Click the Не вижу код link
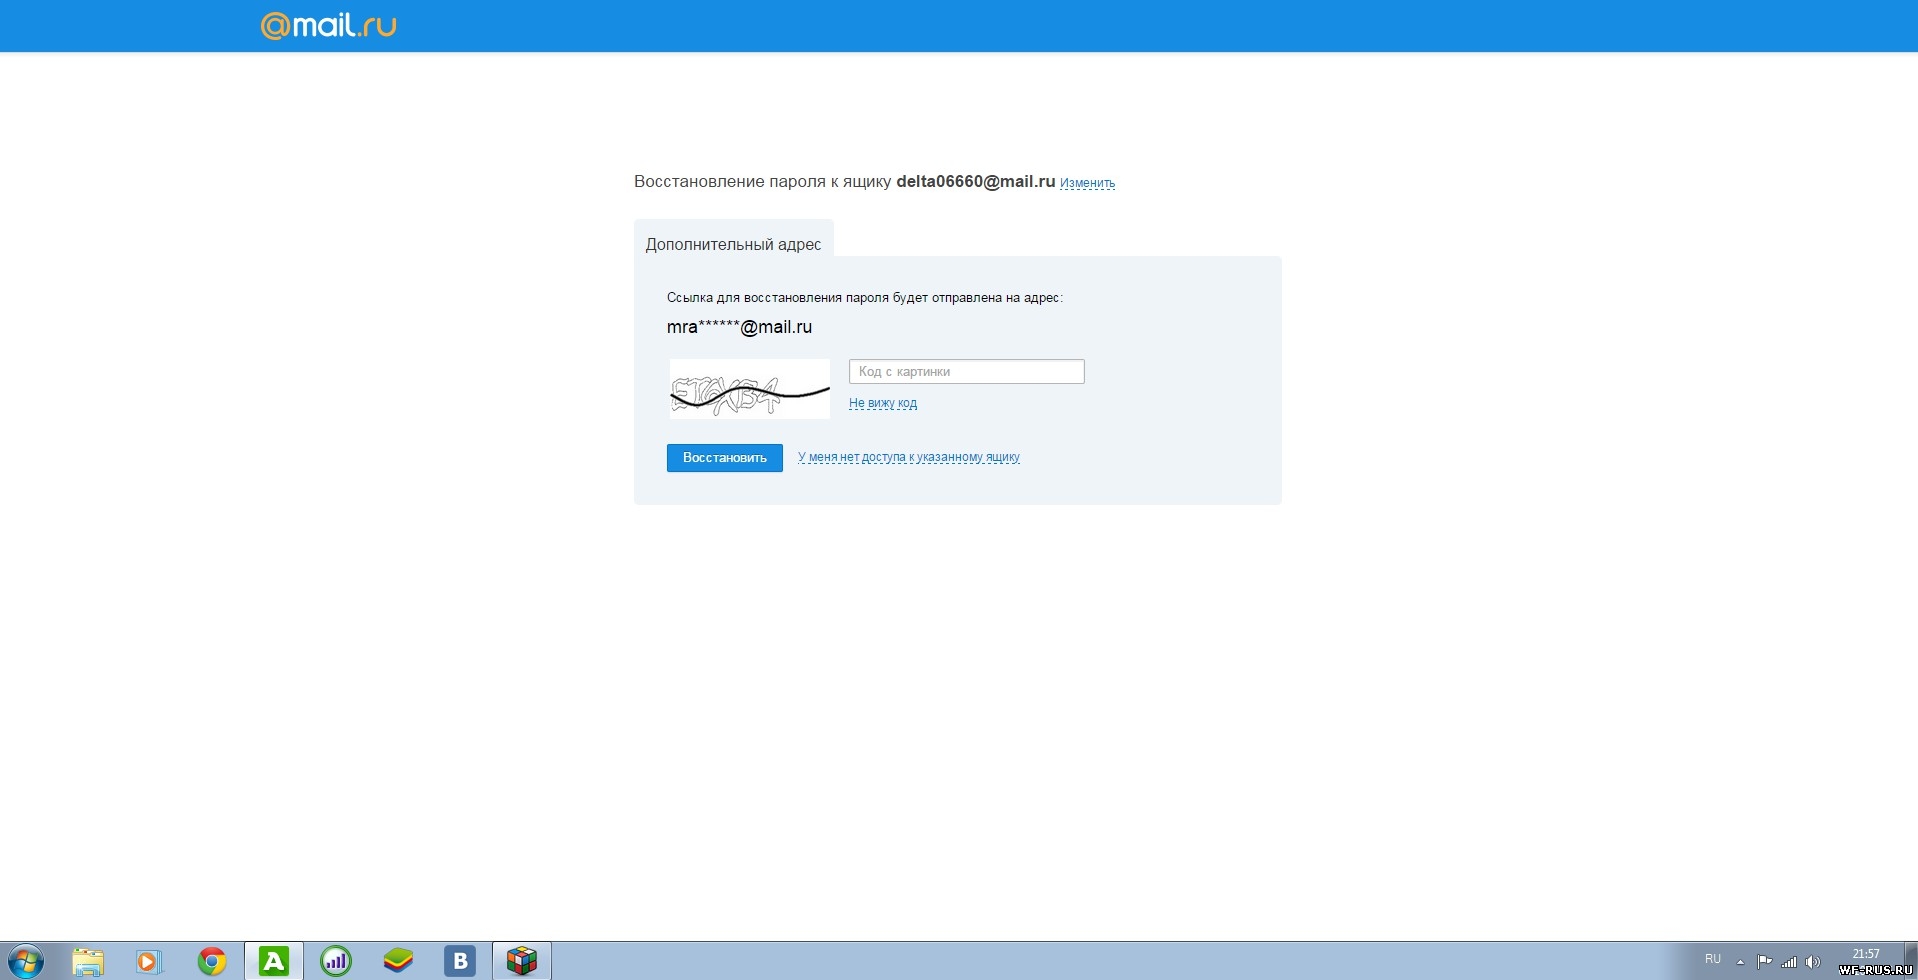The width and height of the screenshot is (1918, 980). (x=883, y=403)
